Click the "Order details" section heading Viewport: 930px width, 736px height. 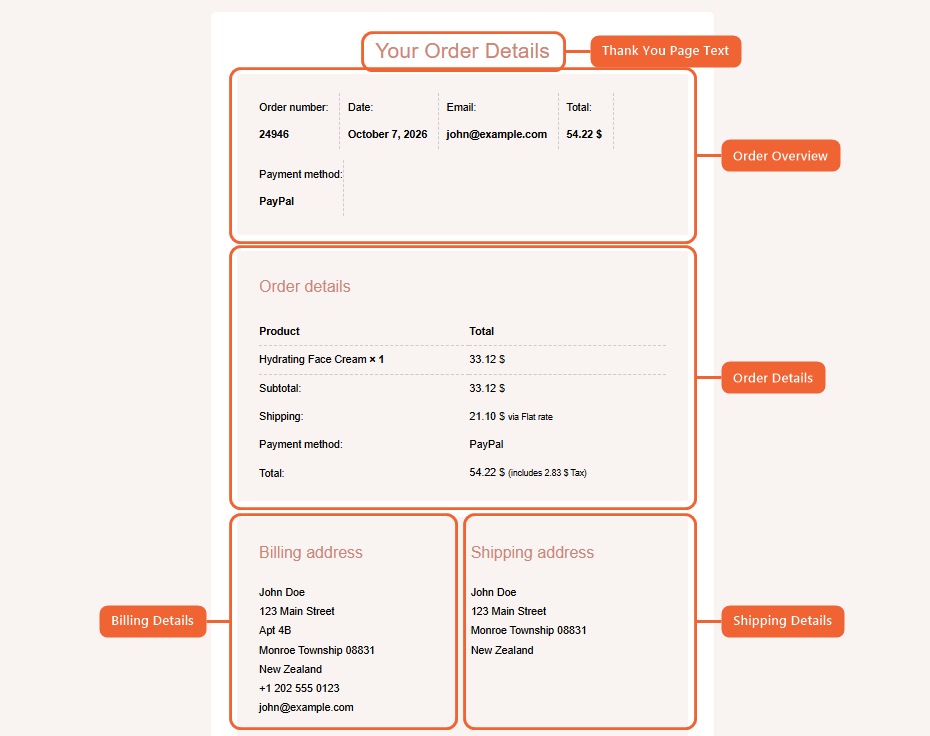point(305,286)
